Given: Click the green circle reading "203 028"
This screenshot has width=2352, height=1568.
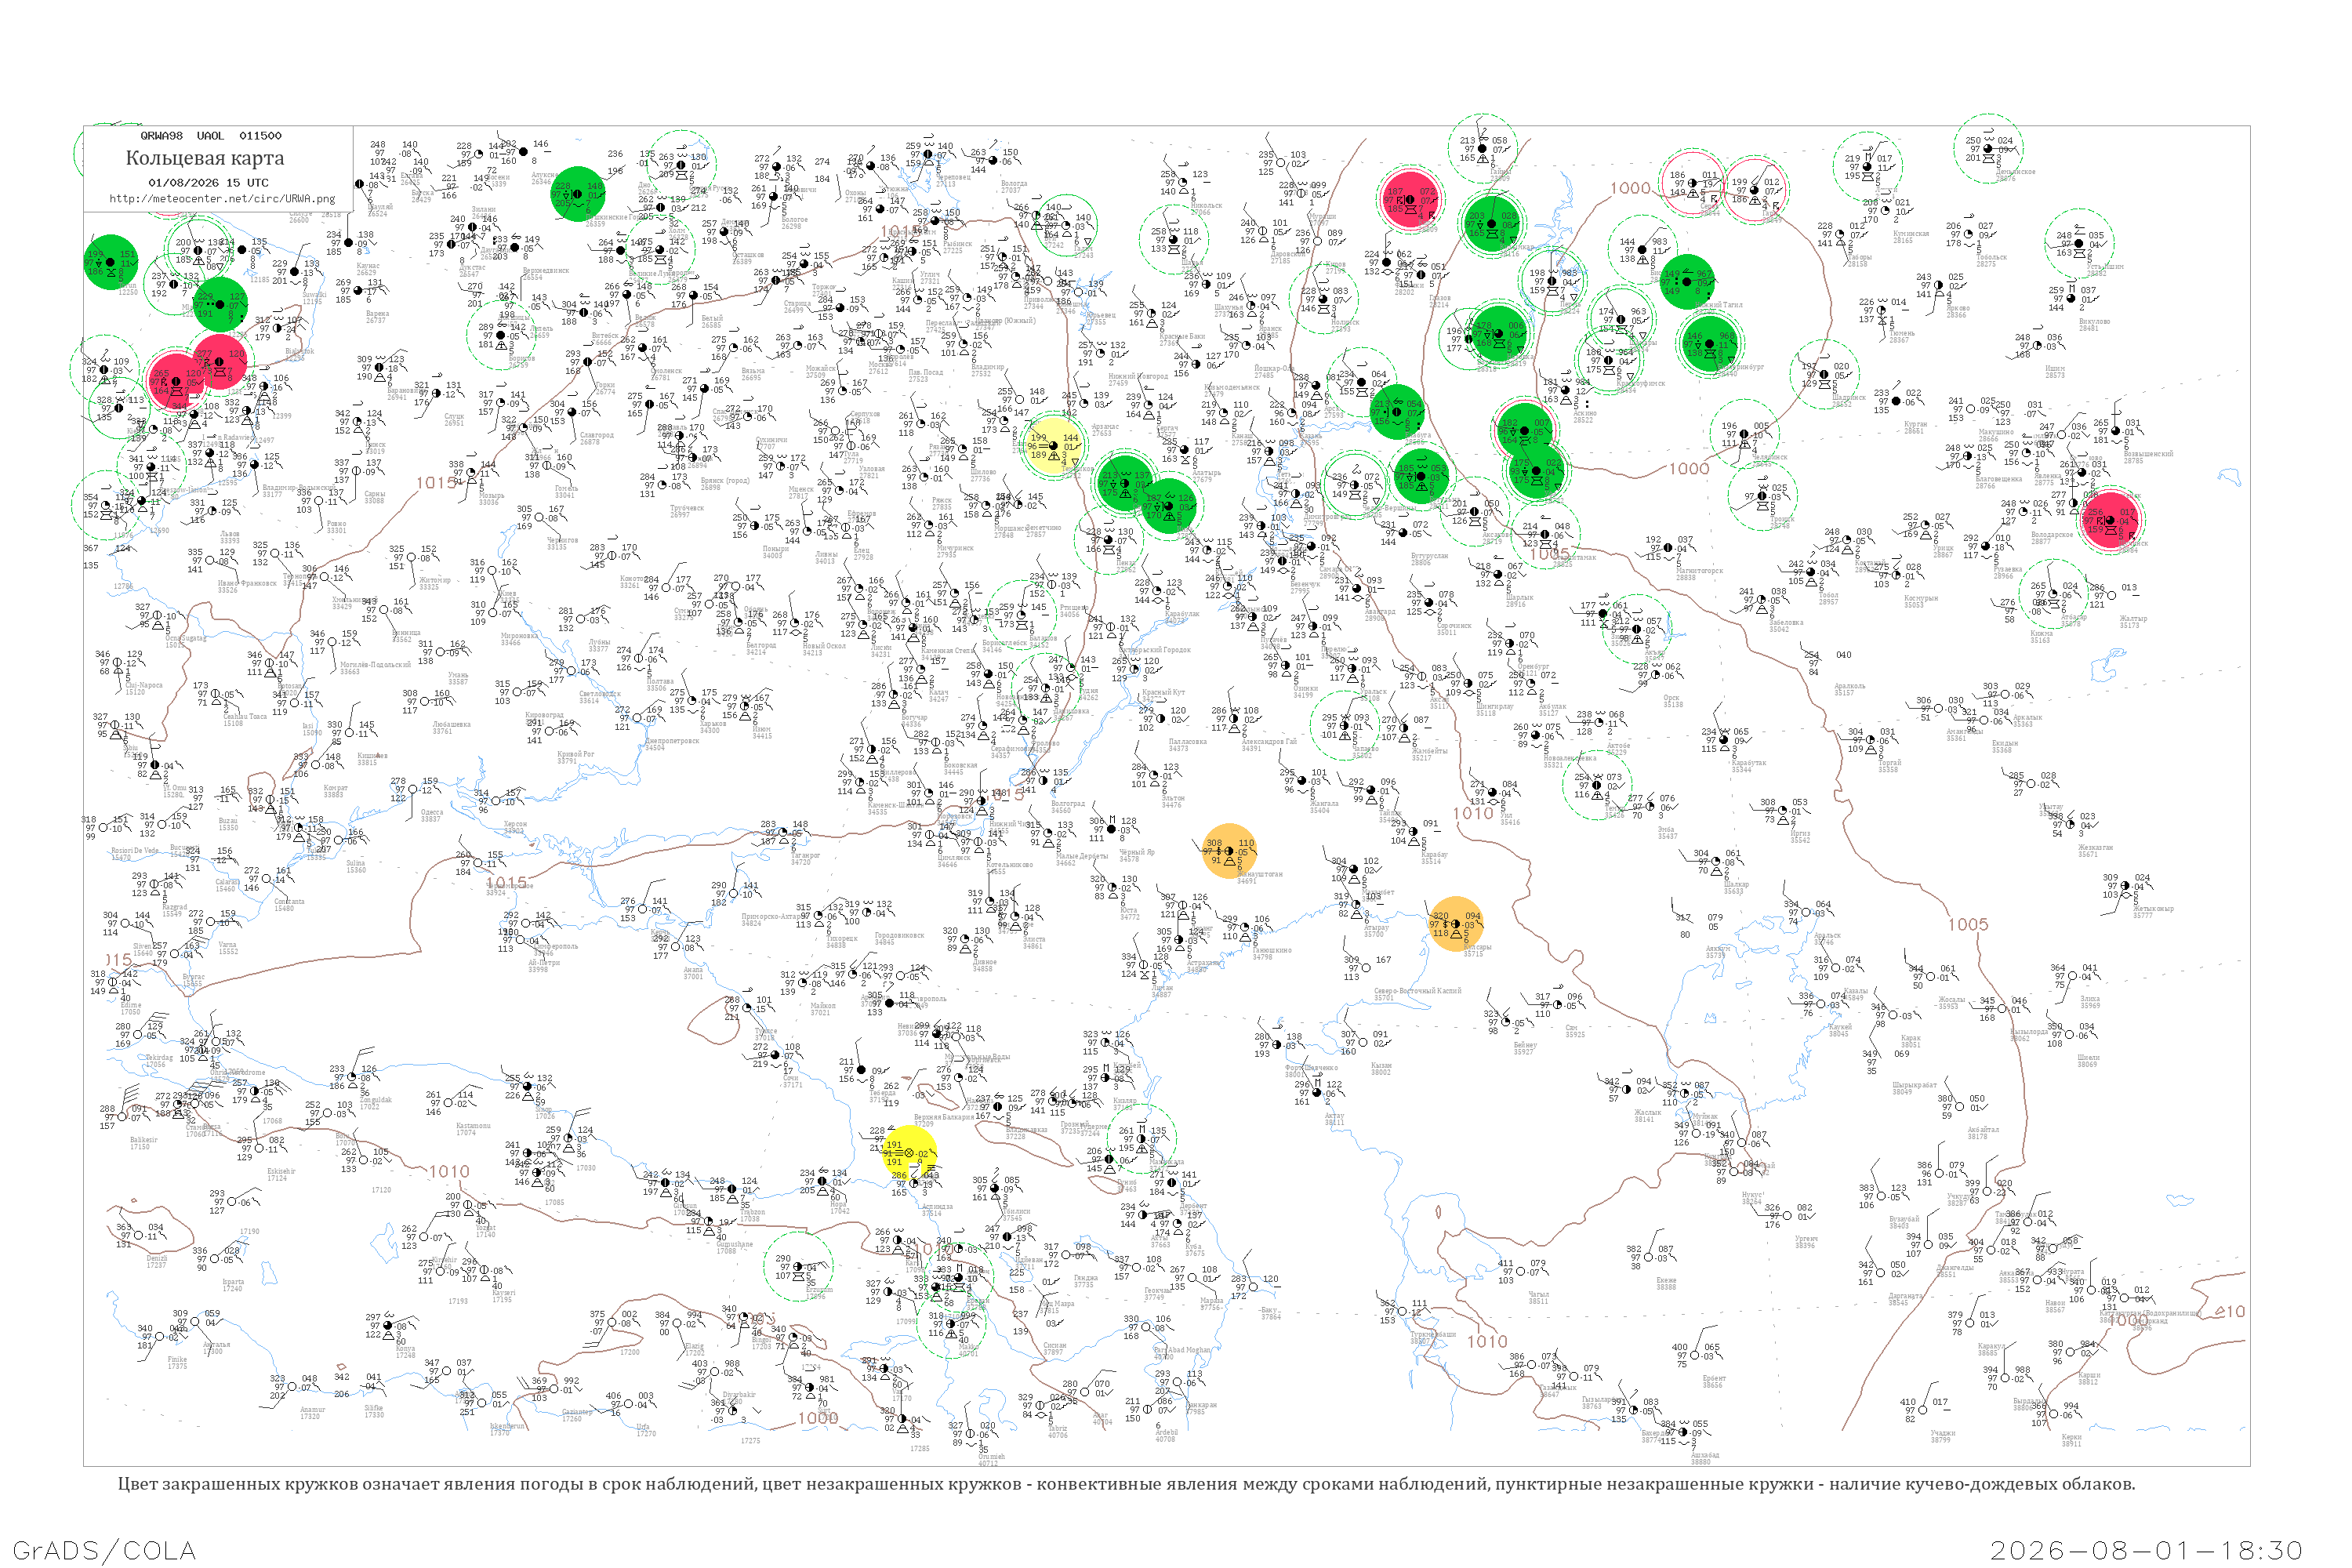Looking at the screenshot, I should click(x=1491, y=224).
